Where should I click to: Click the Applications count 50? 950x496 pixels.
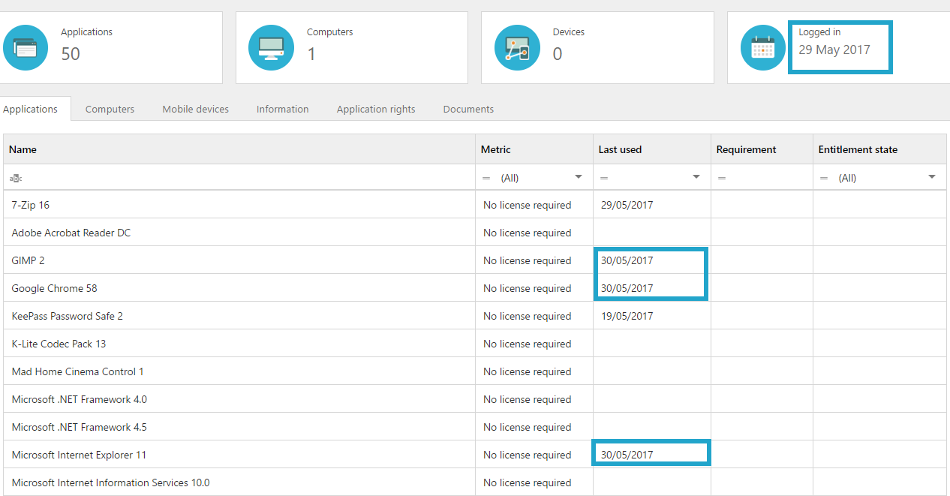point(70,54)
